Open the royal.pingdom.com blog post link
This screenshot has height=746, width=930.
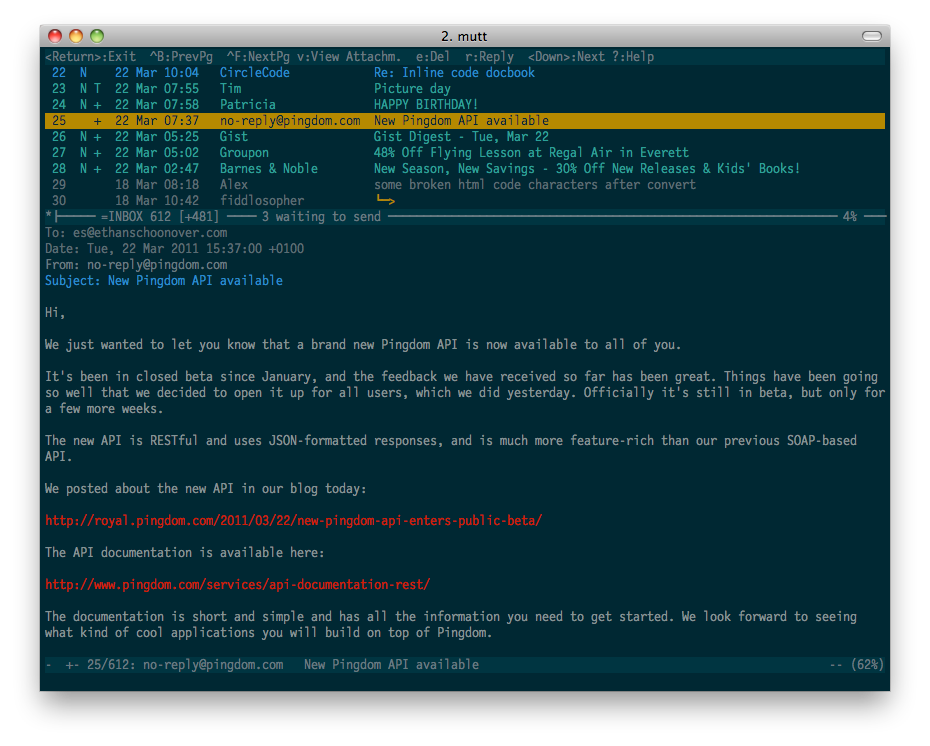pos(293,521)
